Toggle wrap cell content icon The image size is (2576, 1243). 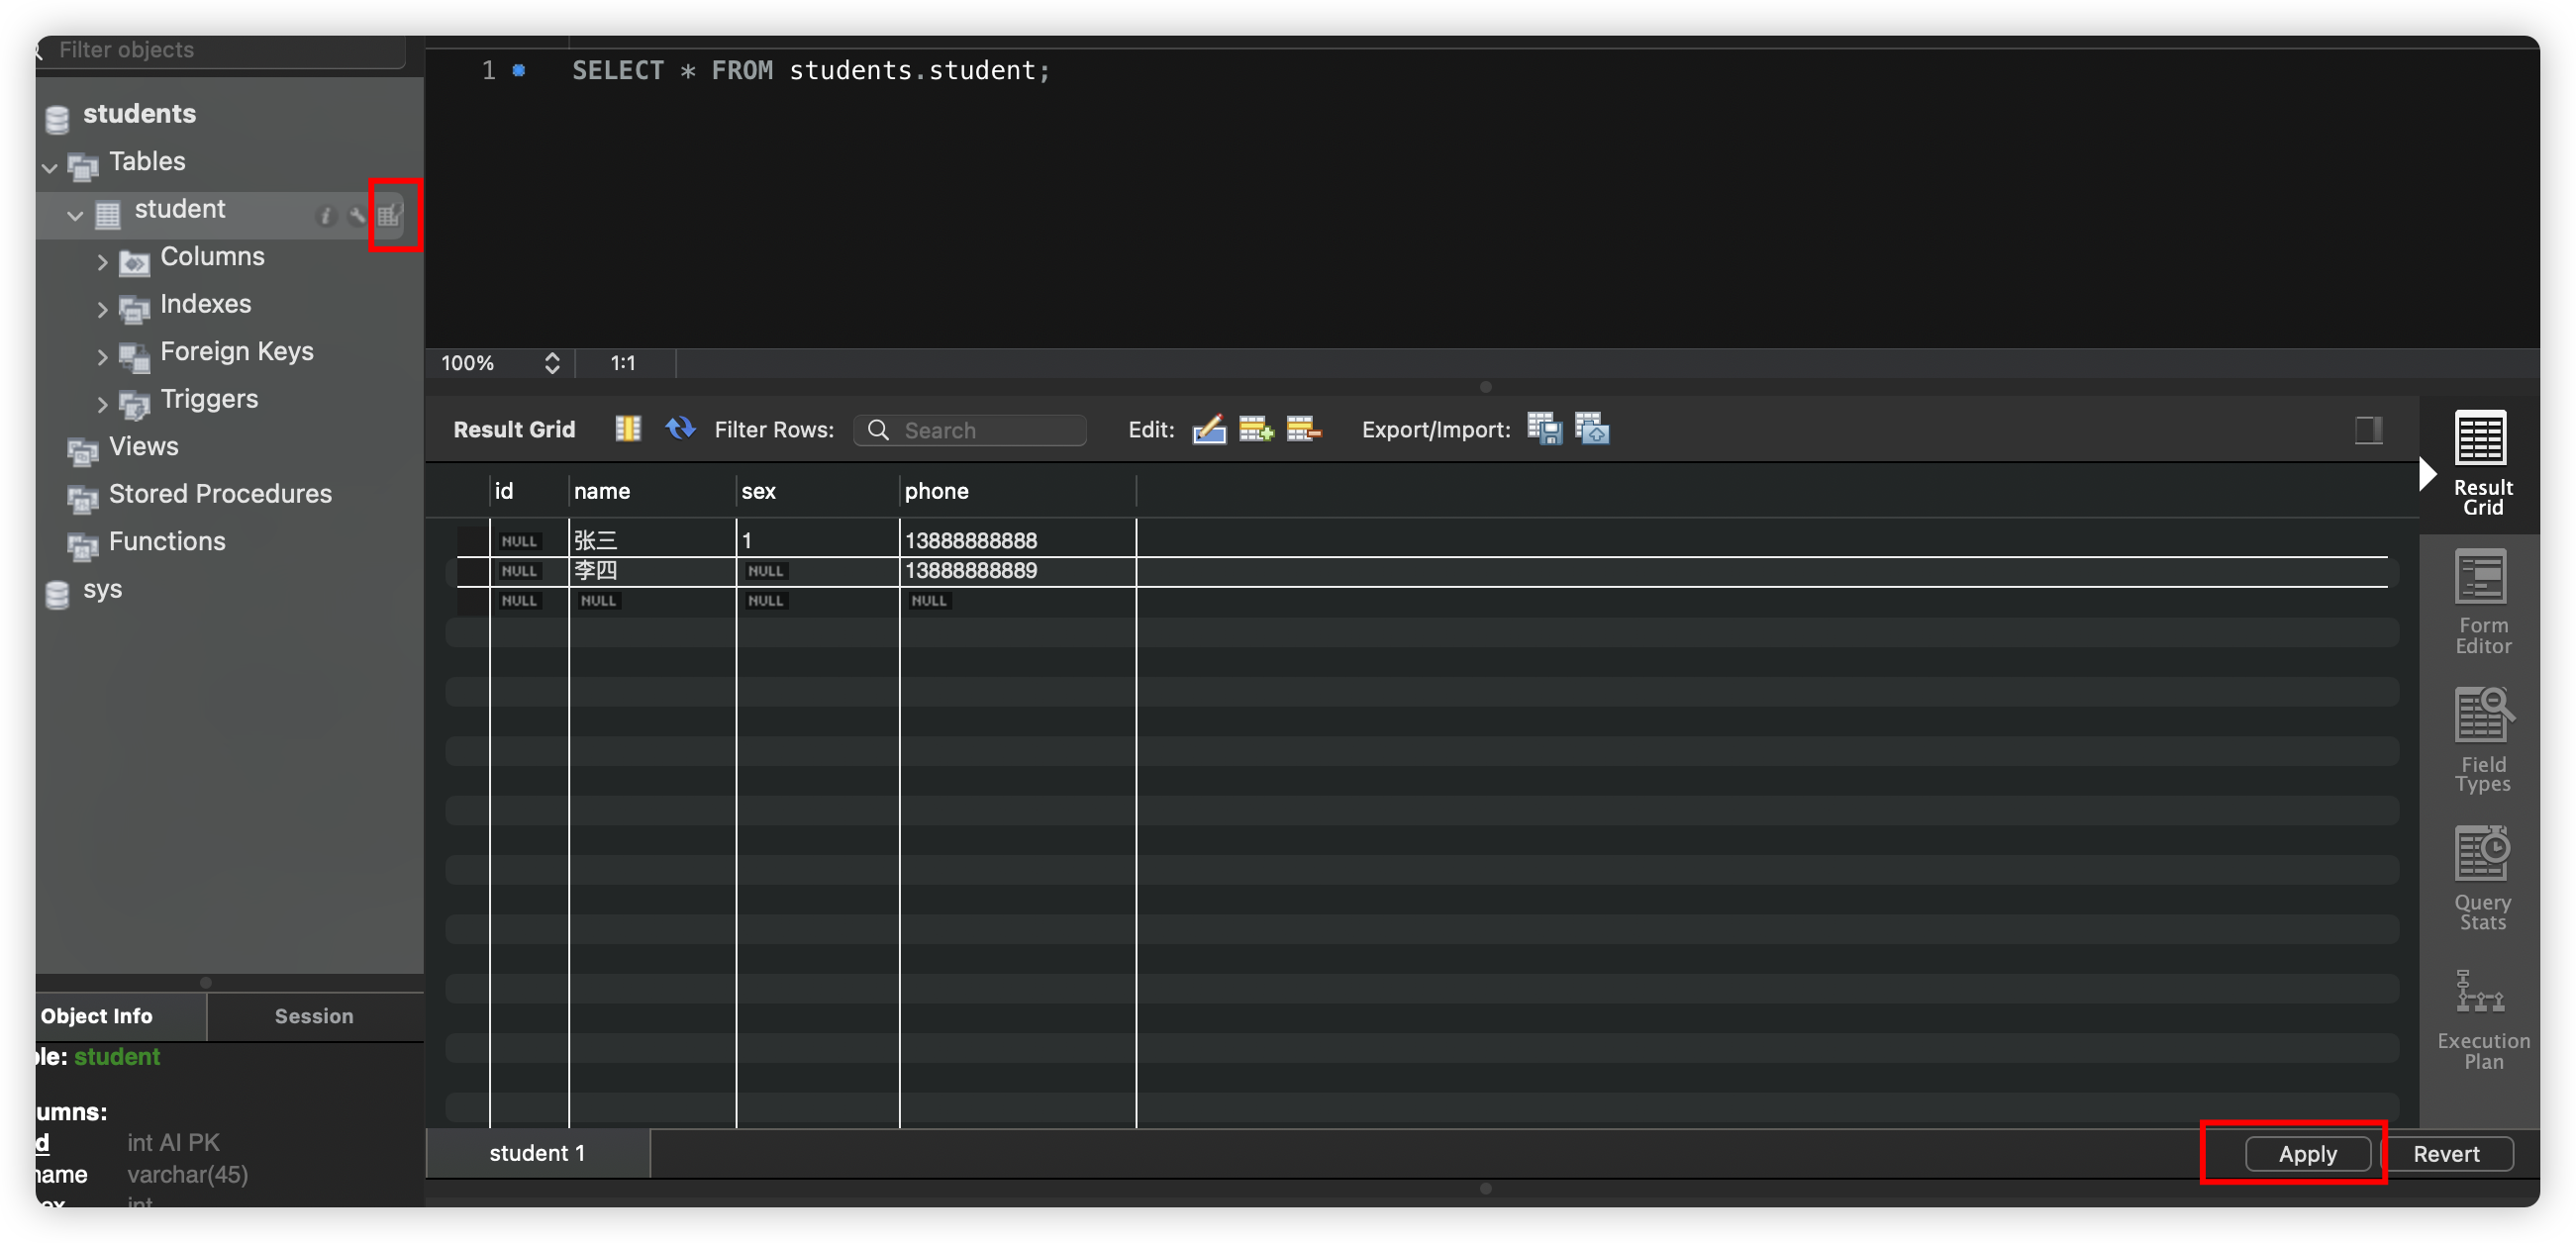627,429
